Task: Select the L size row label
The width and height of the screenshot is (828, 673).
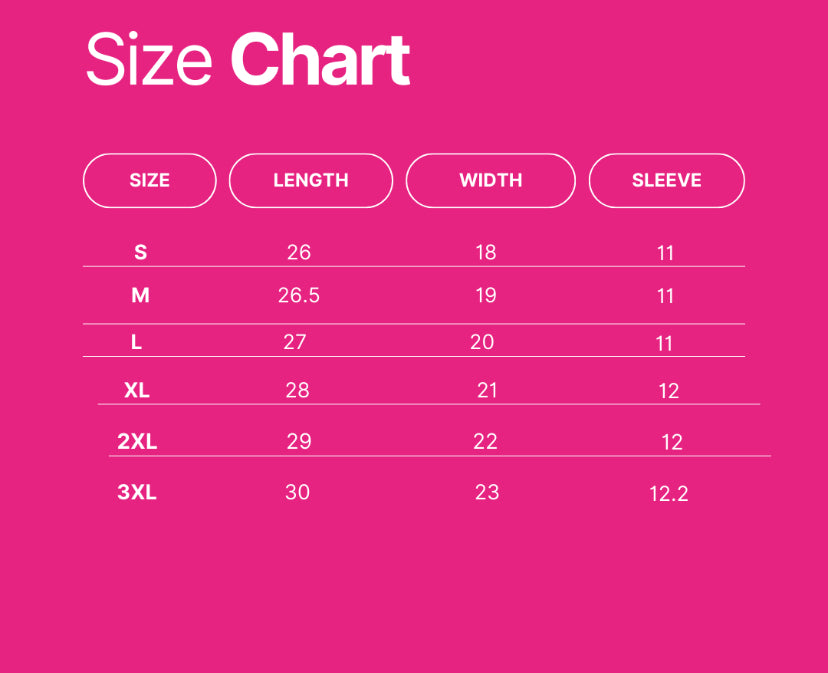Action: [137, 342]
